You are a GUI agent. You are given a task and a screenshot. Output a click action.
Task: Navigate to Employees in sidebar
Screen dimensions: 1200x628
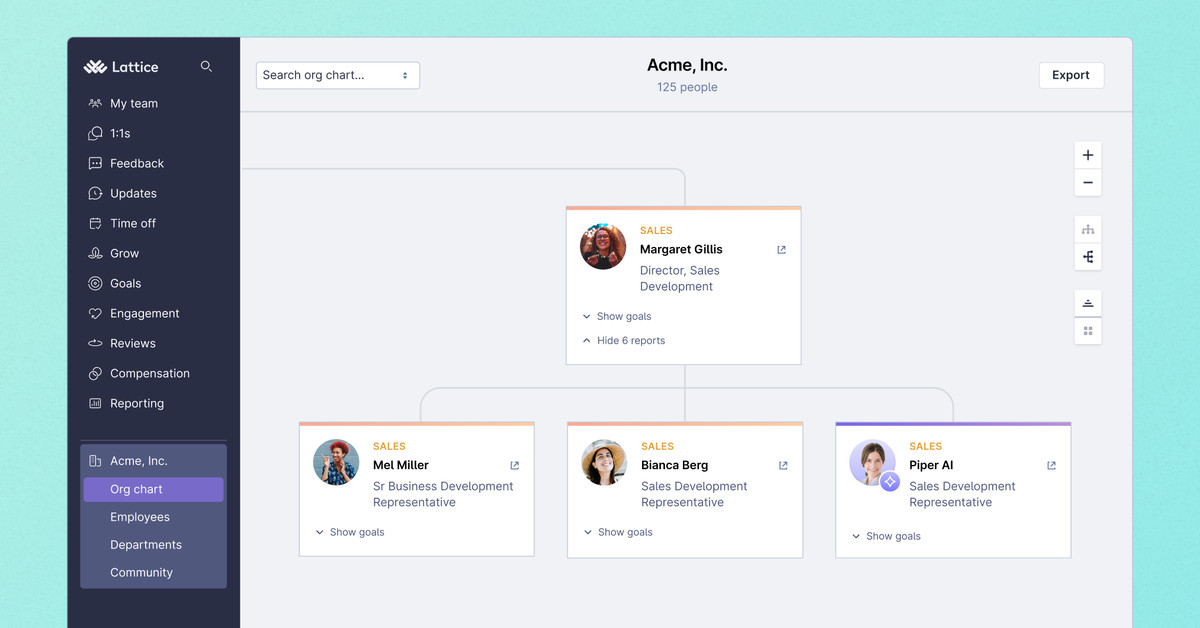(x=139, y=517)
